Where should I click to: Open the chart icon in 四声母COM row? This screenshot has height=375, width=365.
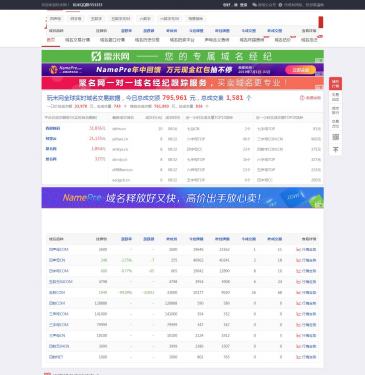tap(298, 250)
